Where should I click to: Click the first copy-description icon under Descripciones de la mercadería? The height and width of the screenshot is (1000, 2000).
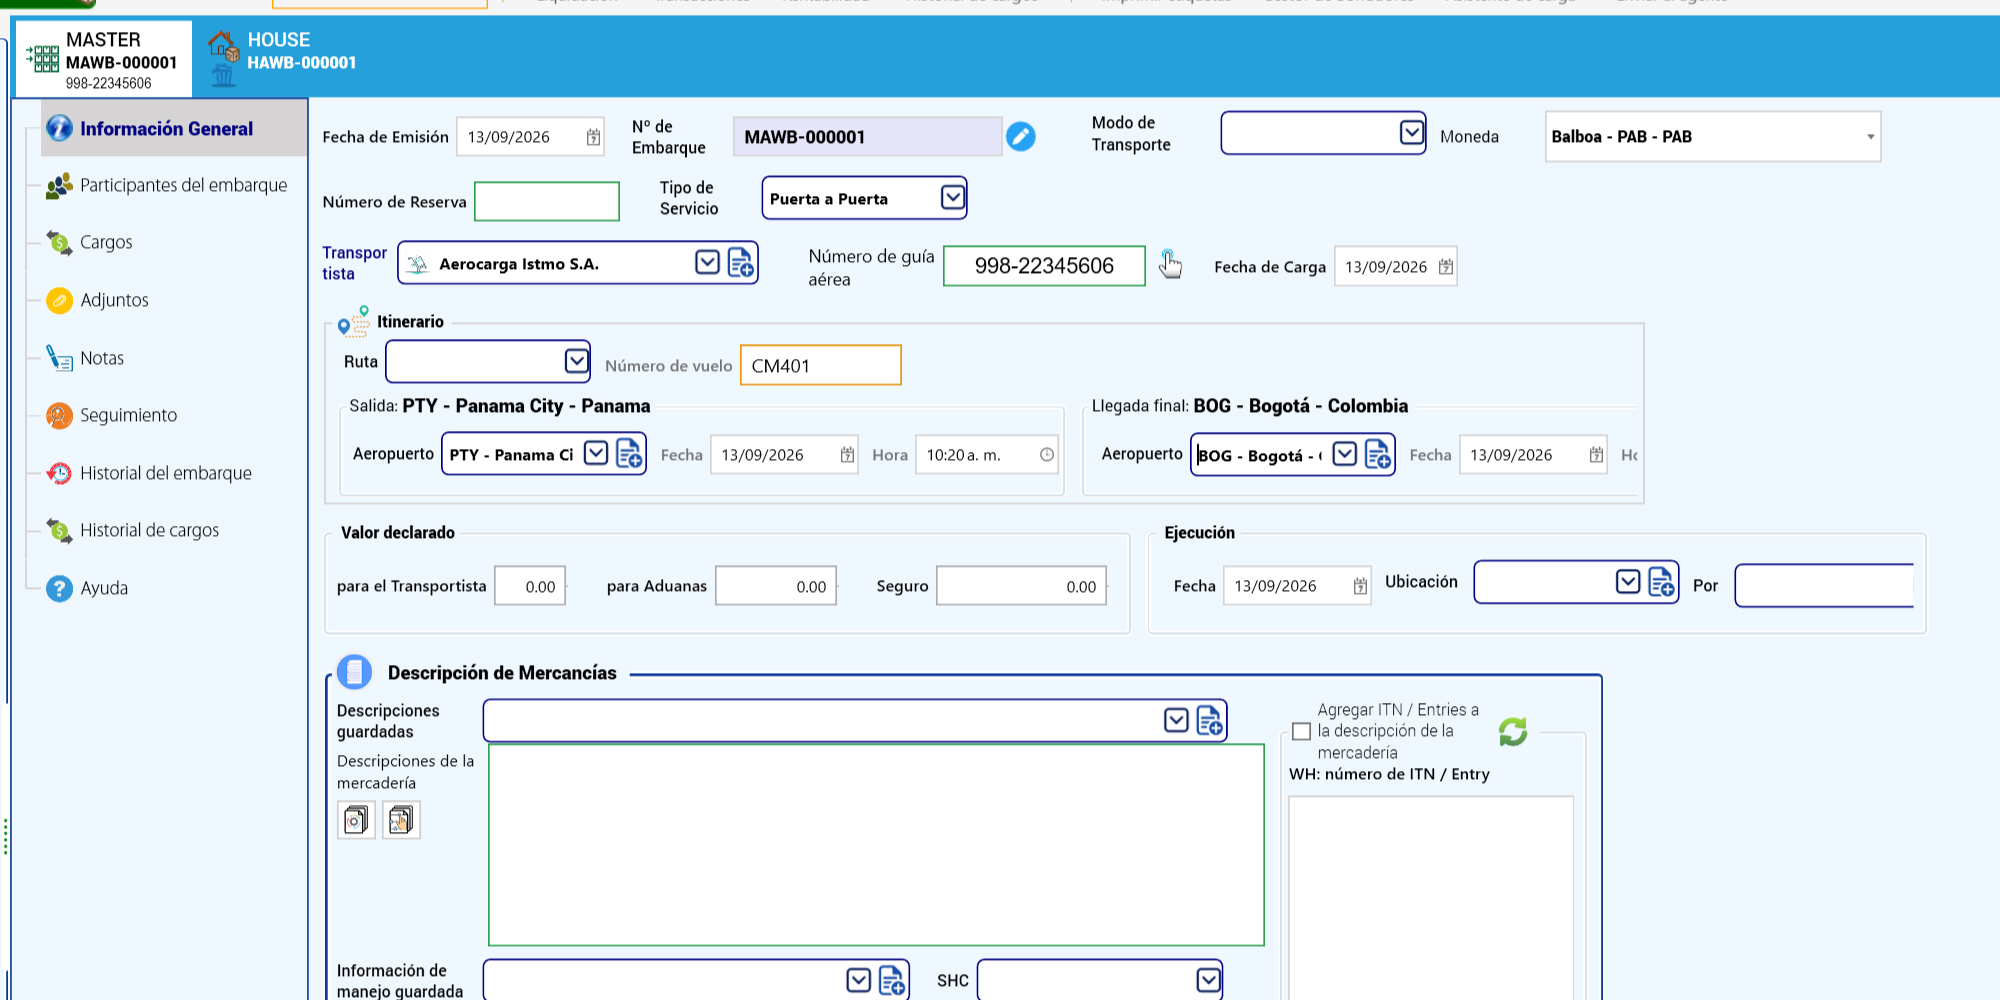click(356, 820)
